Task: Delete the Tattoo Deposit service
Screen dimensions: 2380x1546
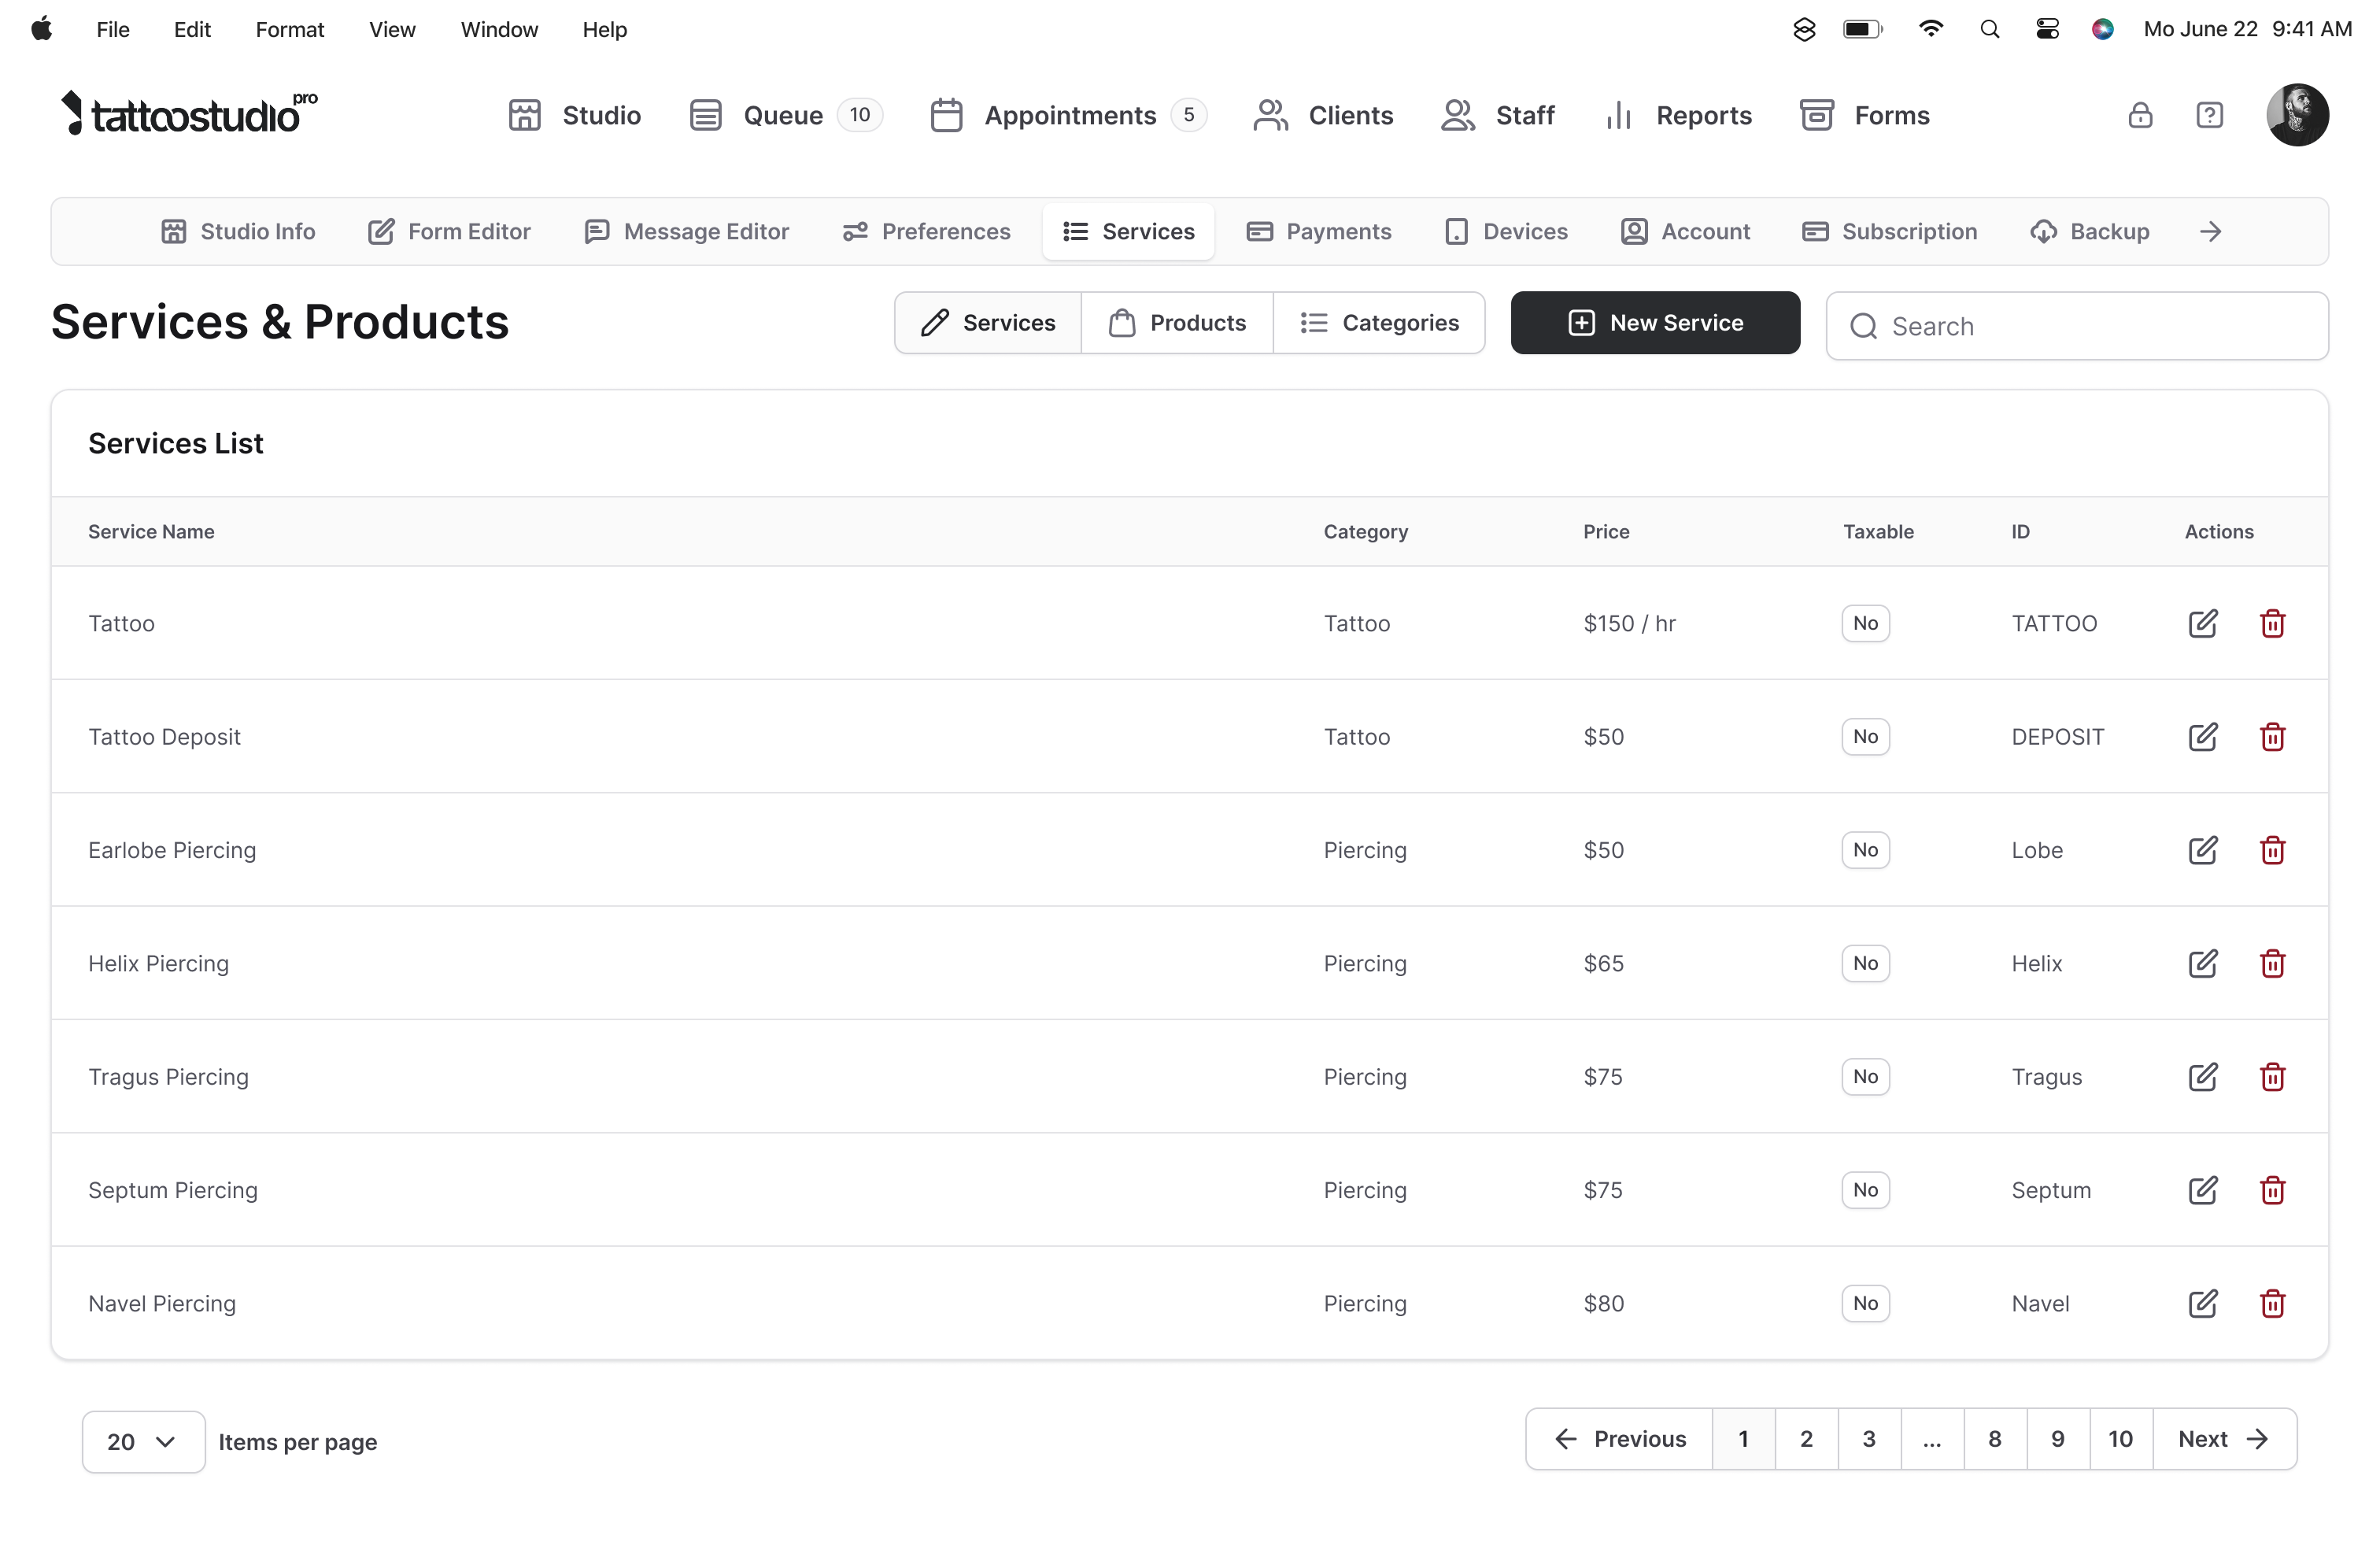Action: (2272, 736)
